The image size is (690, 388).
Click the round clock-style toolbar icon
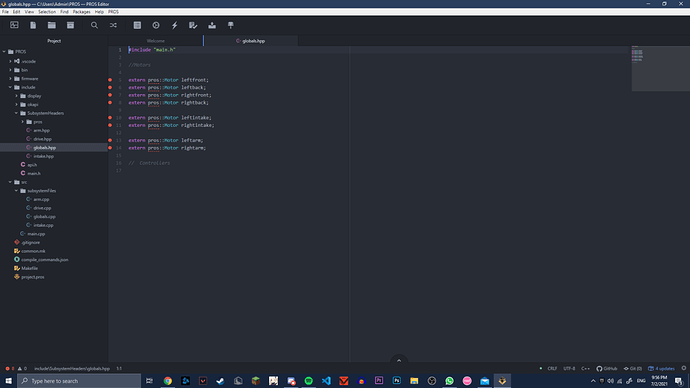pos(156,25)
